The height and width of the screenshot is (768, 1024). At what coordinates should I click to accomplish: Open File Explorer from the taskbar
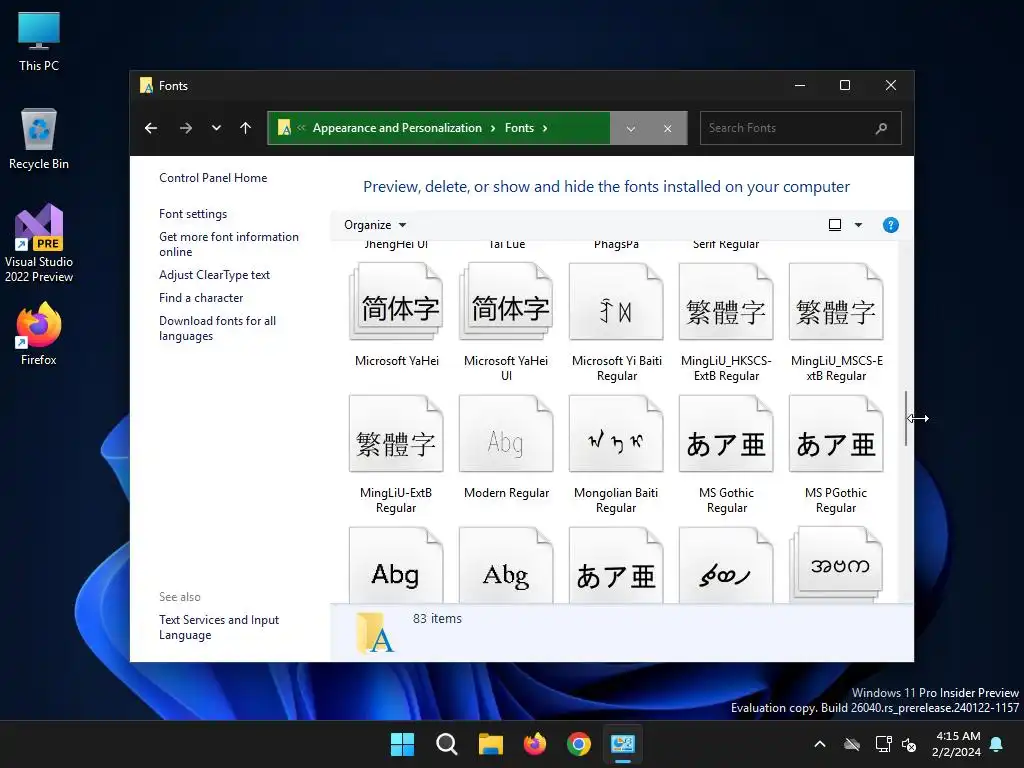(x=490, y=744)
